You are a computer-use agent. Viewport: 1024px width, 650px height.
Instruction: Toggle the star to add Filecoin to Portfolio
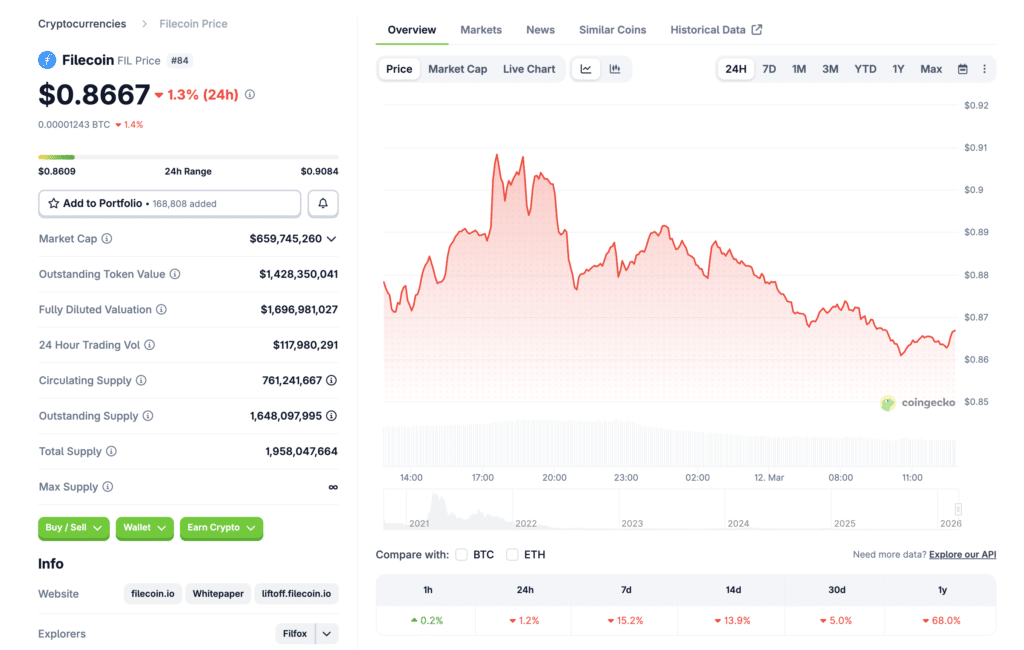tap(52, 203)
